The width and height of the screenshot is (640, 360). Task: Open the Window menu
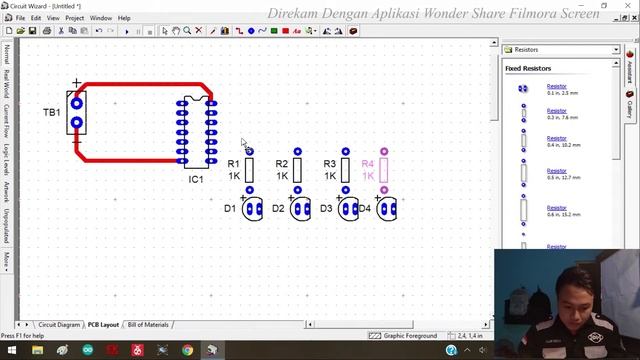click(101, 18)
